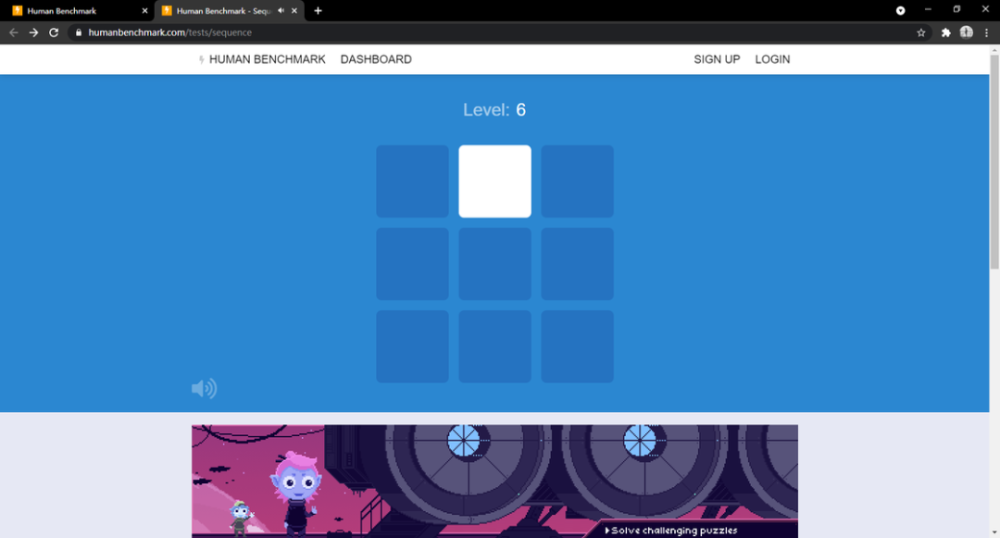
Task: Click the lightning bolt logo icon
Action: (202, 59)
